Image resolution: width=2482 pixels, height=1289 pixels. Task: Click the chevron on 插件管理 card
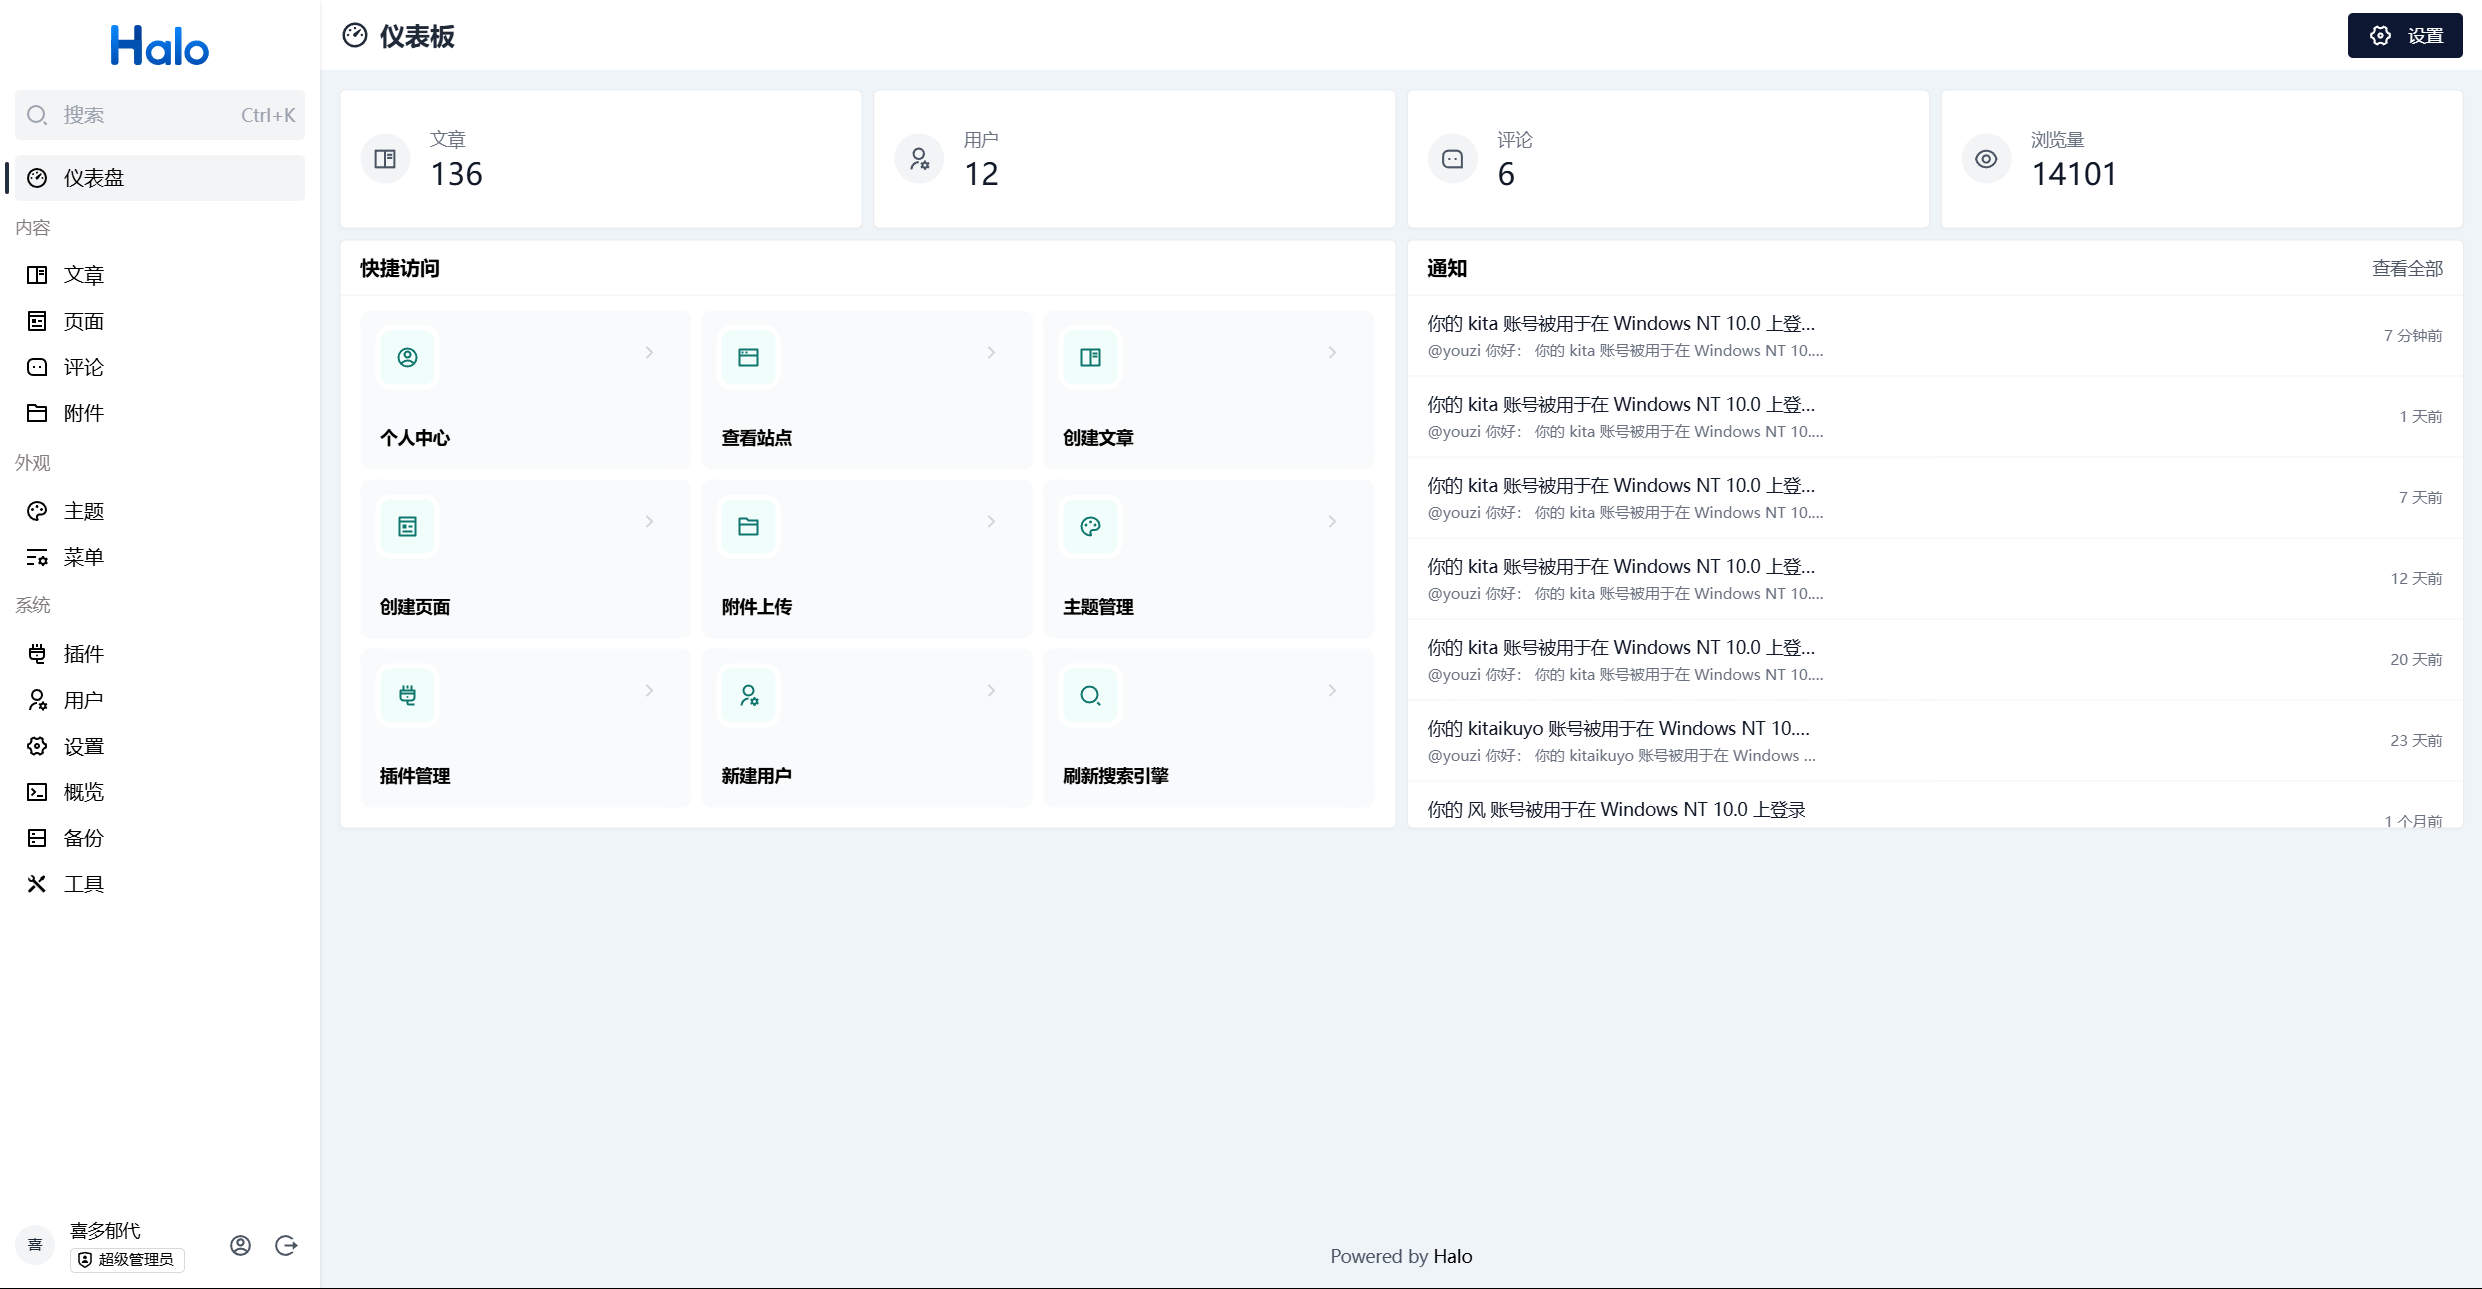click(x=650, y=690)
